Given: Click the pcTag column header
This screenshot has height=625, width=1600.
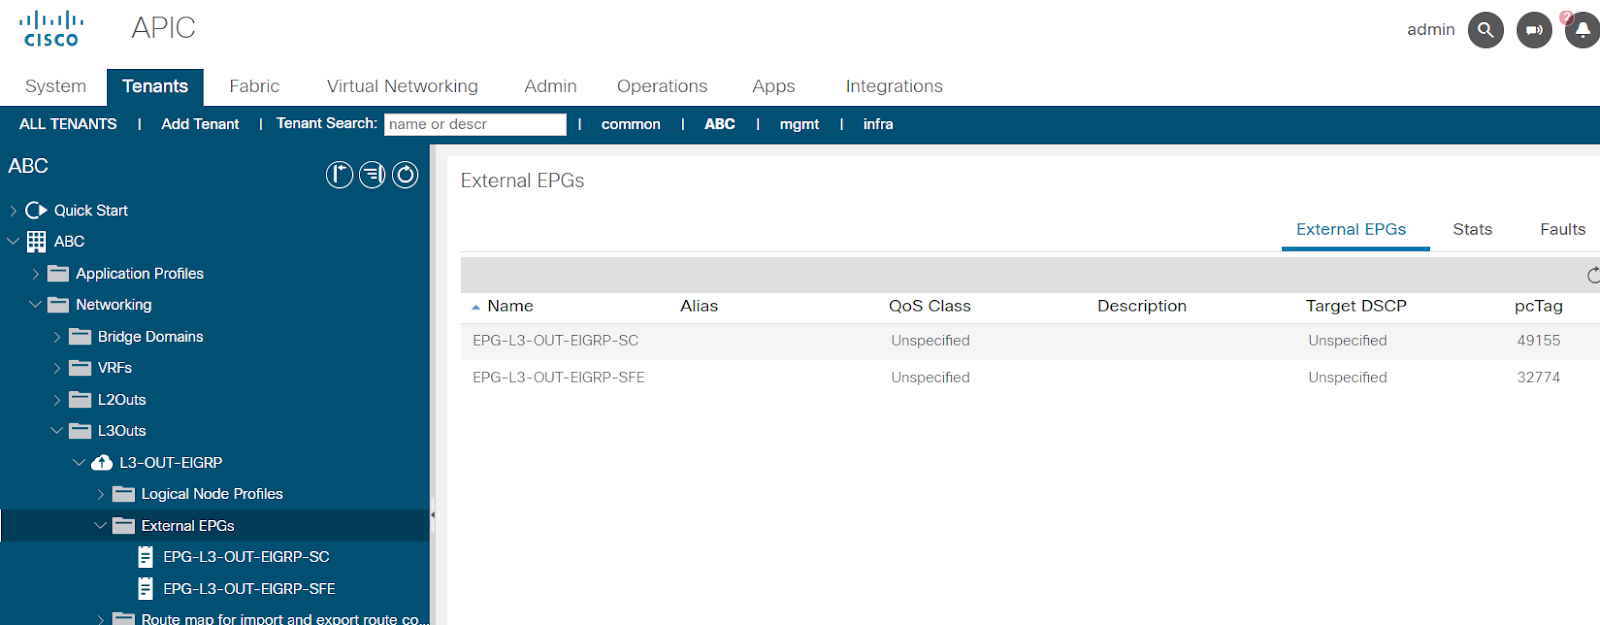Looking at the screenshot, I should click(x=1538, y=306).
